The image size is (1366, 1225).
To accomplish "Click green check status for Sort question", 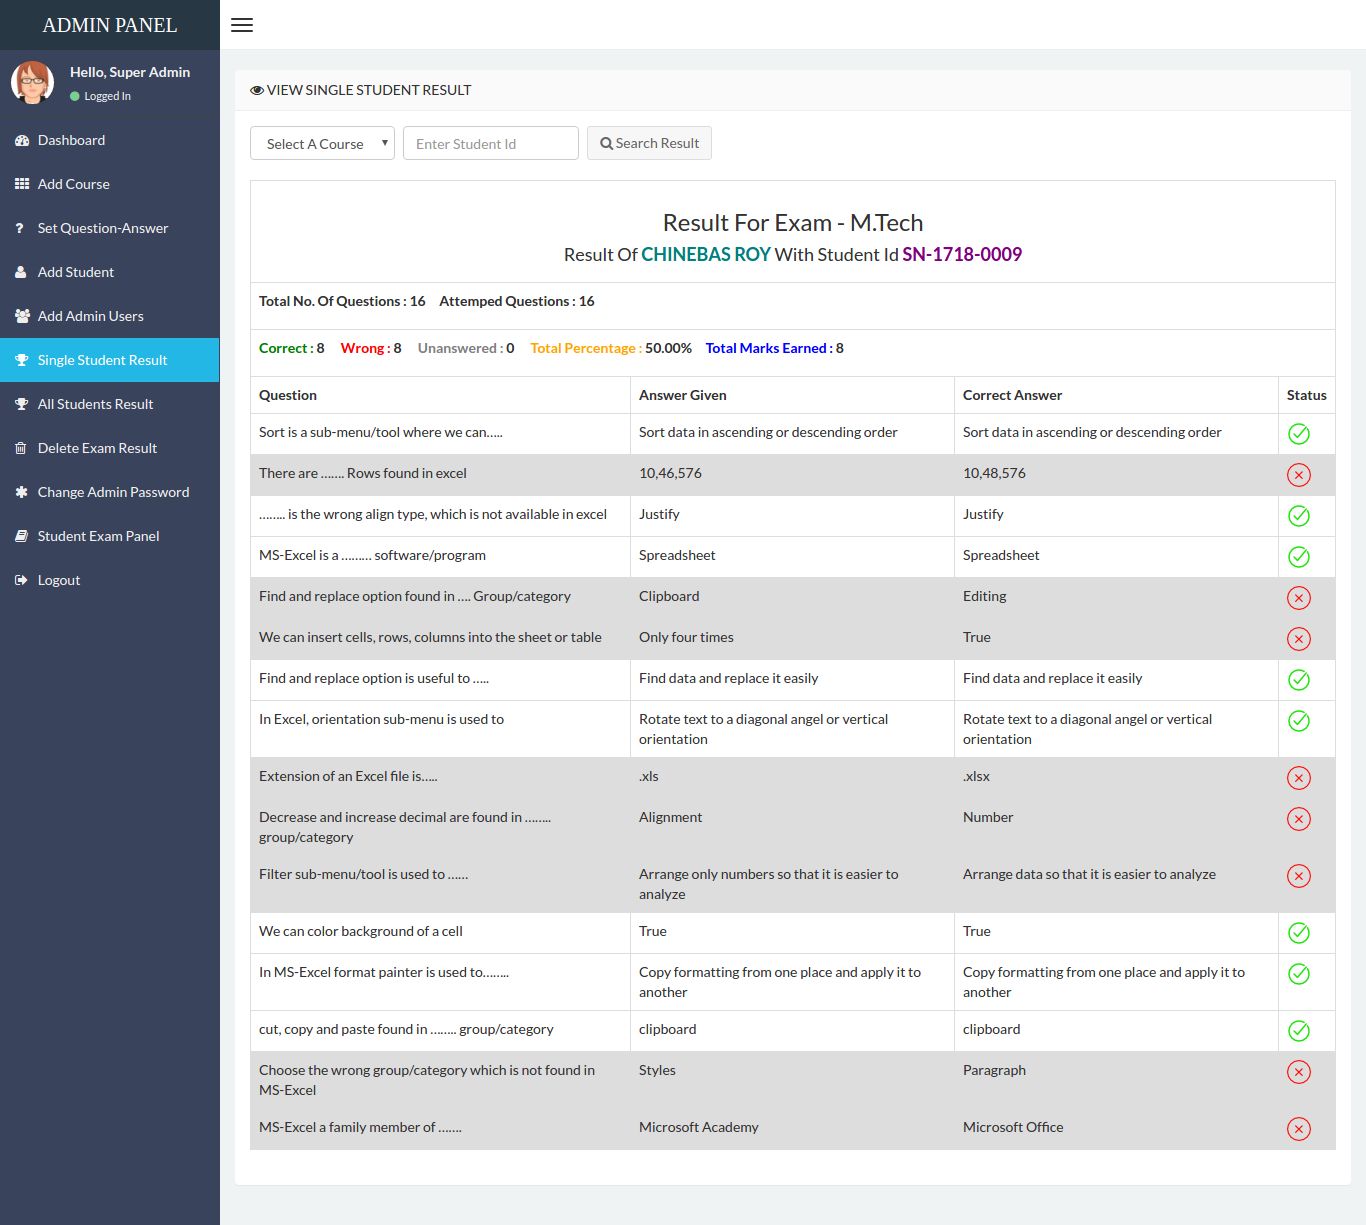I will coord(1298,434).
